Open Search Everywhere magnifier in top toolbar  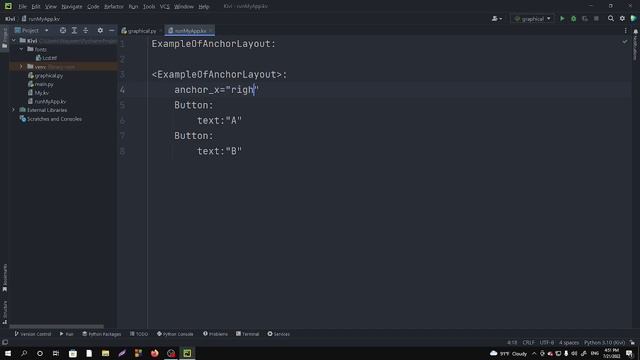coord(611,19)
